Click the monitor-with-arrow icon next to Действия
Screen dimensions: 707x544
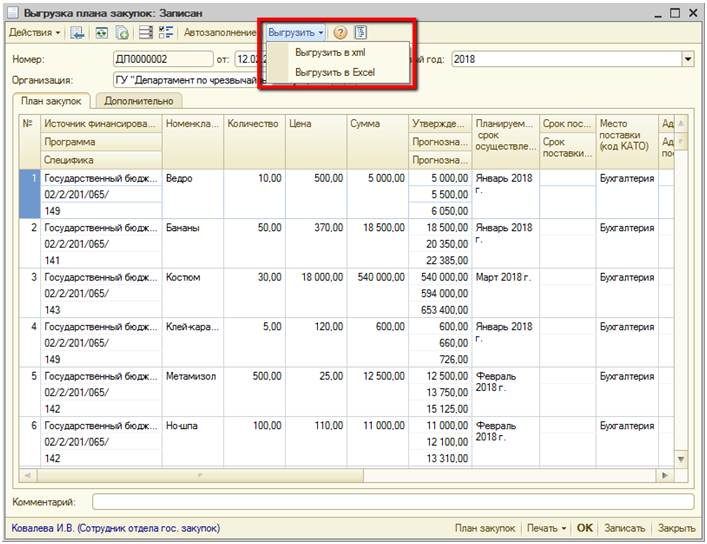76,33
